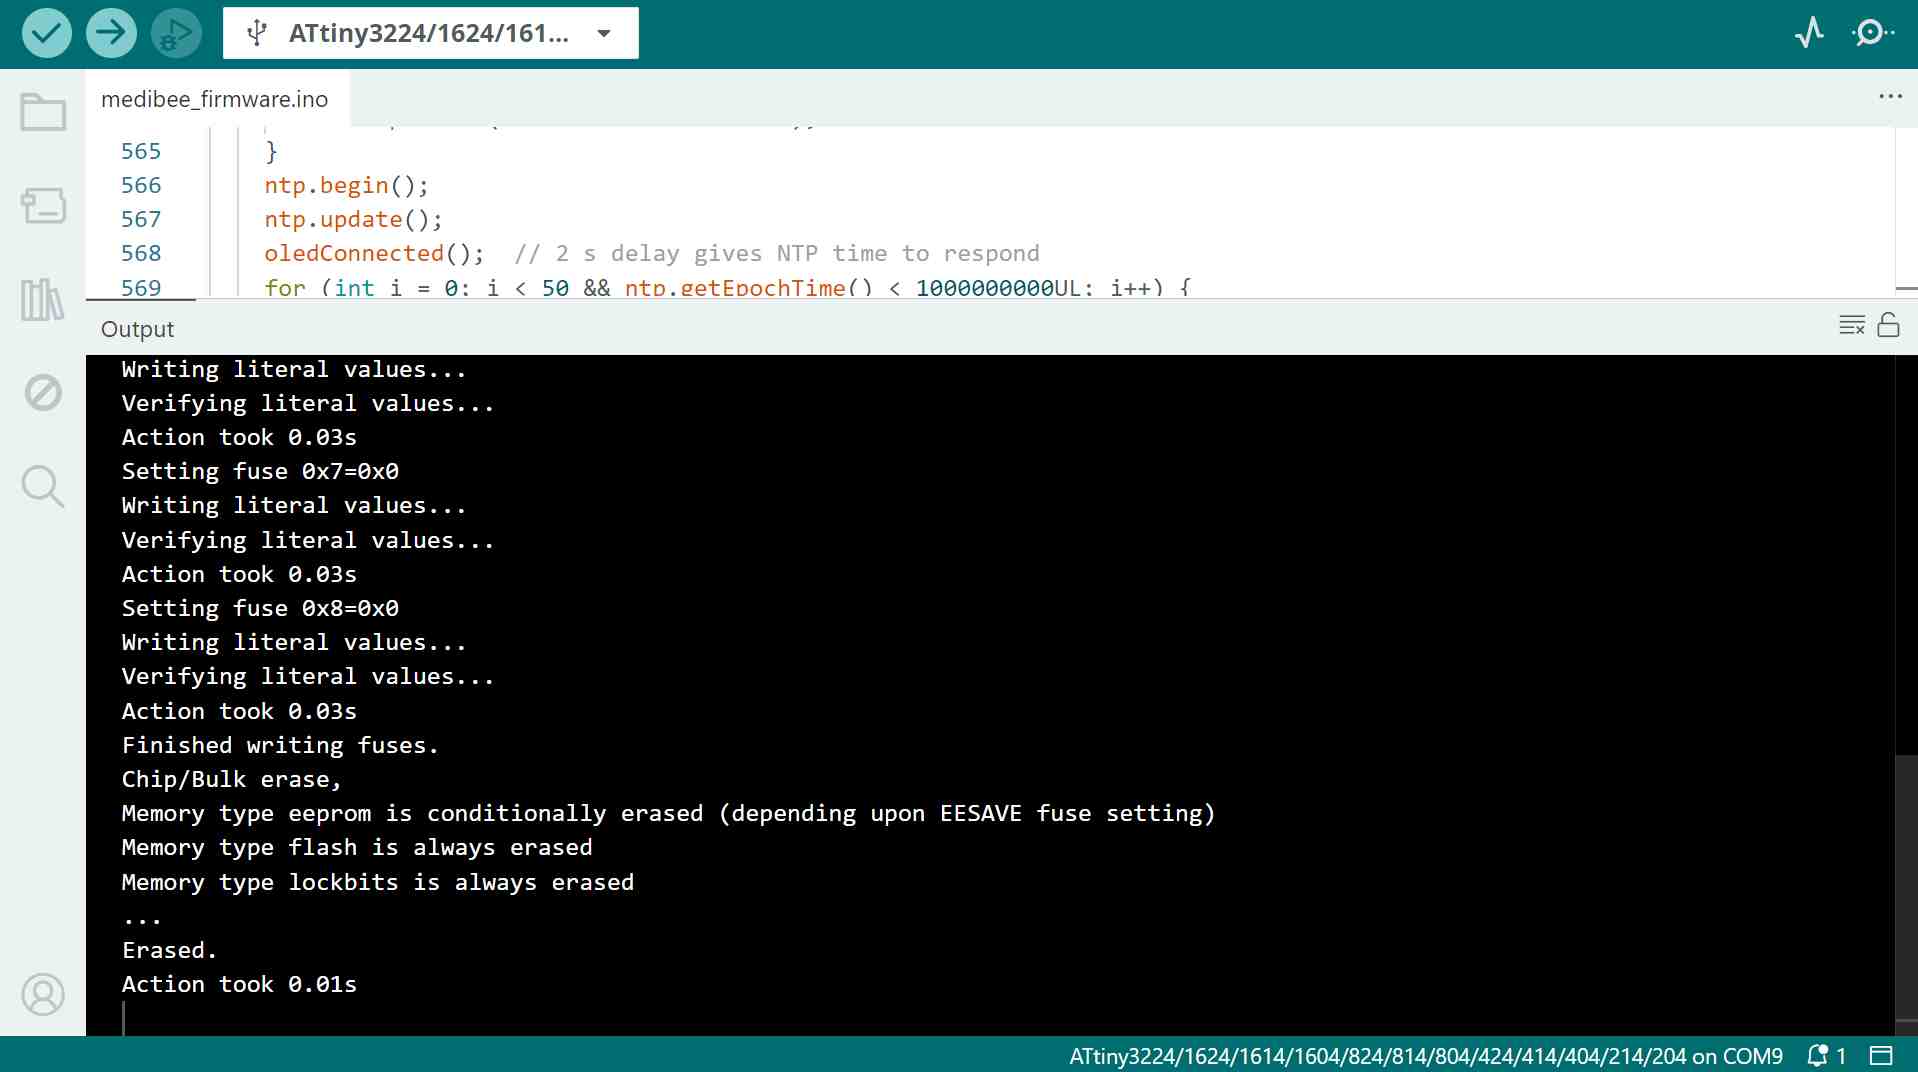This screenshot has height=1072, width=1918.
Task: Open the board selector dropdown ATtiny3224/1624
Action: (431, 33)
